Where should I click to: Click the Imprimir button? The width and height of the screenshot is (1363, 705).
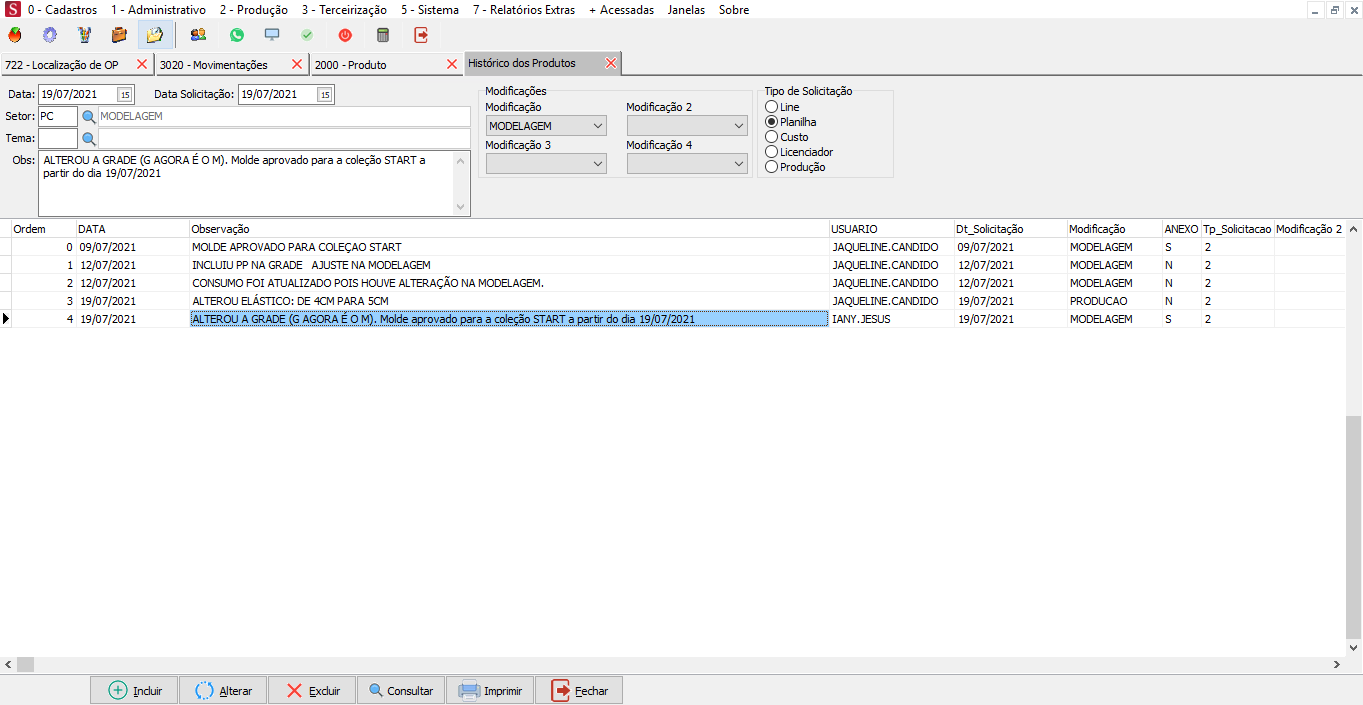[x=490, y=691]
